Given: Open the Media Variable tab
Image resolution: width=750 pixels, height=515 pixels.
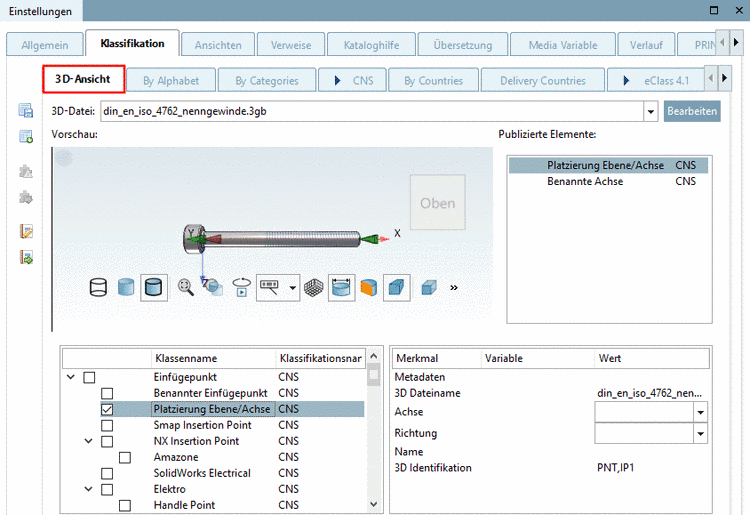Looking at the screenshot, I should (x=563, y=45).
